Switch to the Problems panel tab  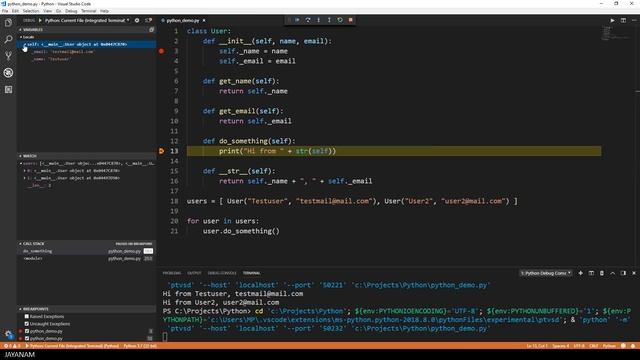point(171,273)
